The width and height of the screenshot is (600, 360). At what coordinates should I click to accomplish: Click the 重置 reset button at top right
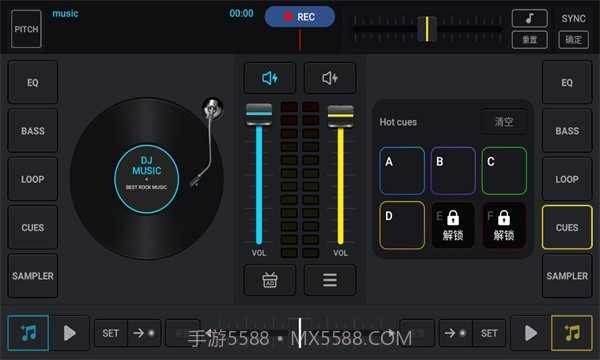[530, 39]
